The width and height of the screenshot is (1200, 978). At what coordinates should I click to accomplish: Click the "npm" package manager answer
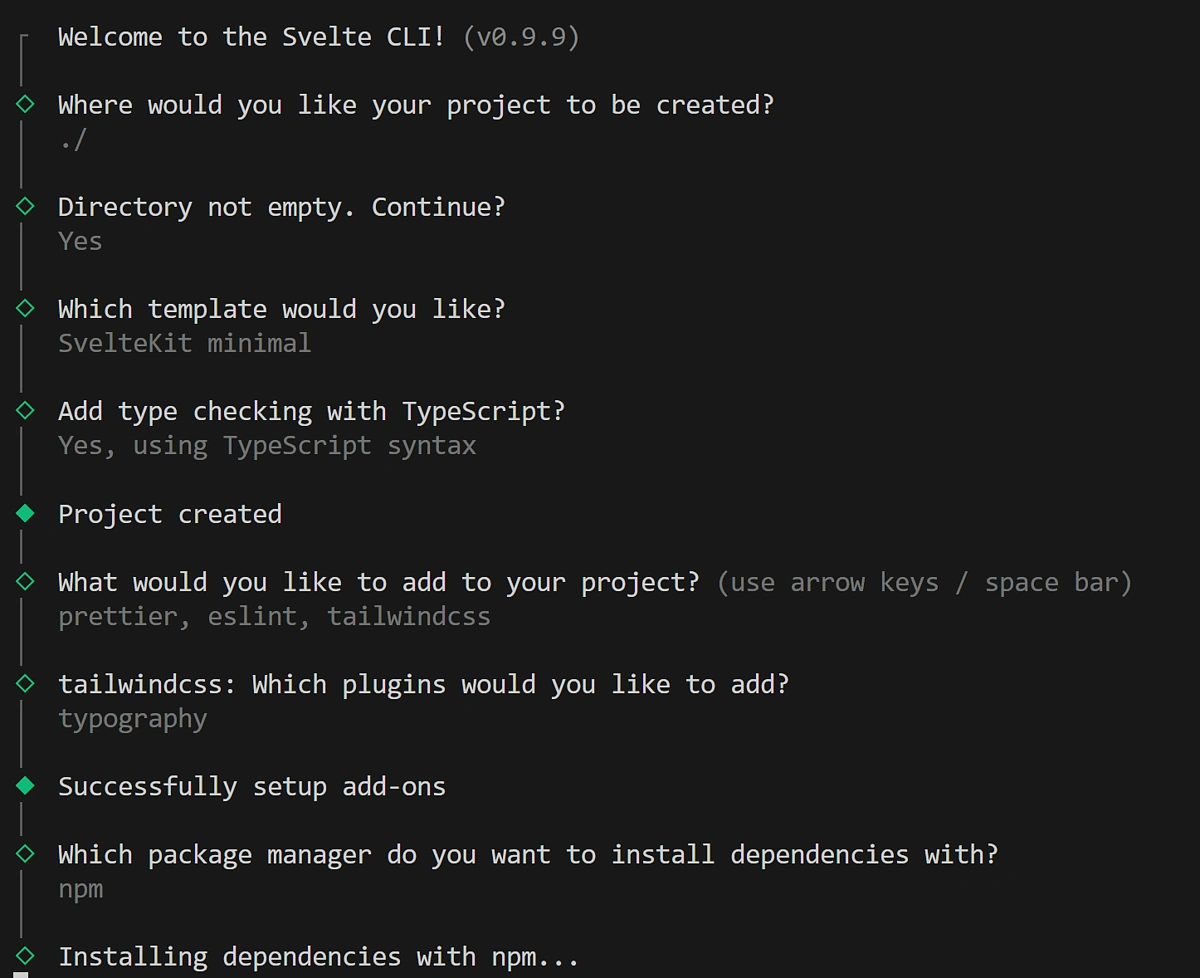80,889
